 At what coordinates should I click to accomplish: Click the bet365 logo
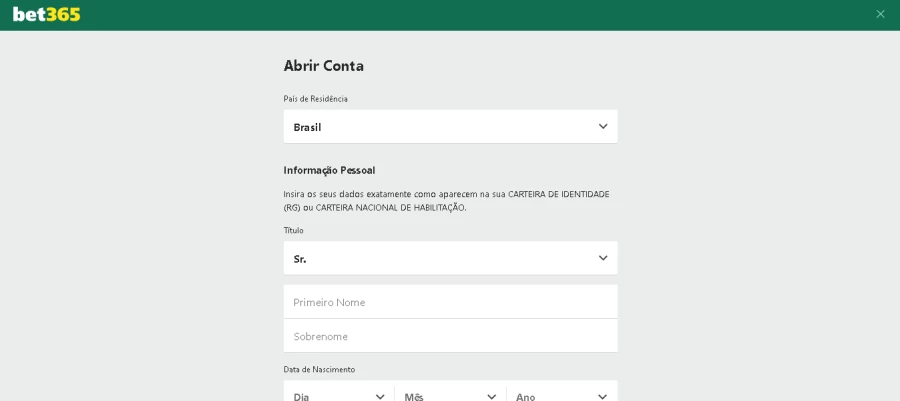tap(46, 14)
